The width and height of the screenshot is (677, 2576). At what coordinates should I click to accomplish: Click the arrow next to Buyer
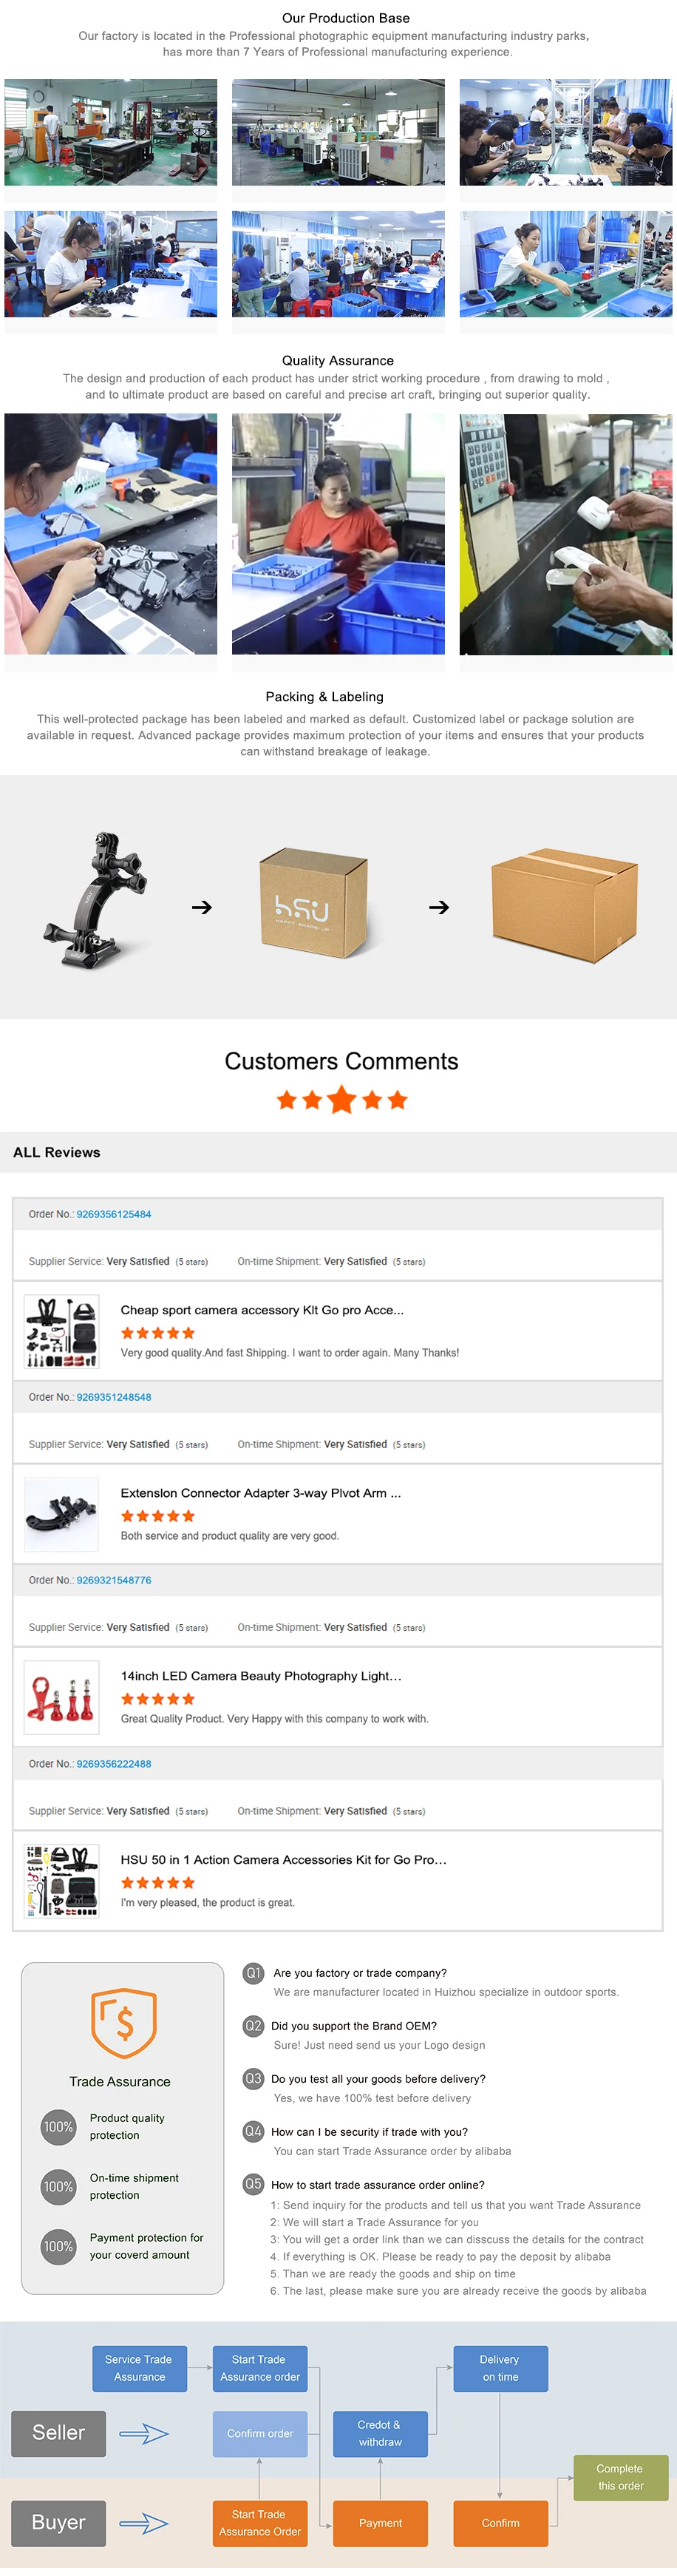(144, 2523)
